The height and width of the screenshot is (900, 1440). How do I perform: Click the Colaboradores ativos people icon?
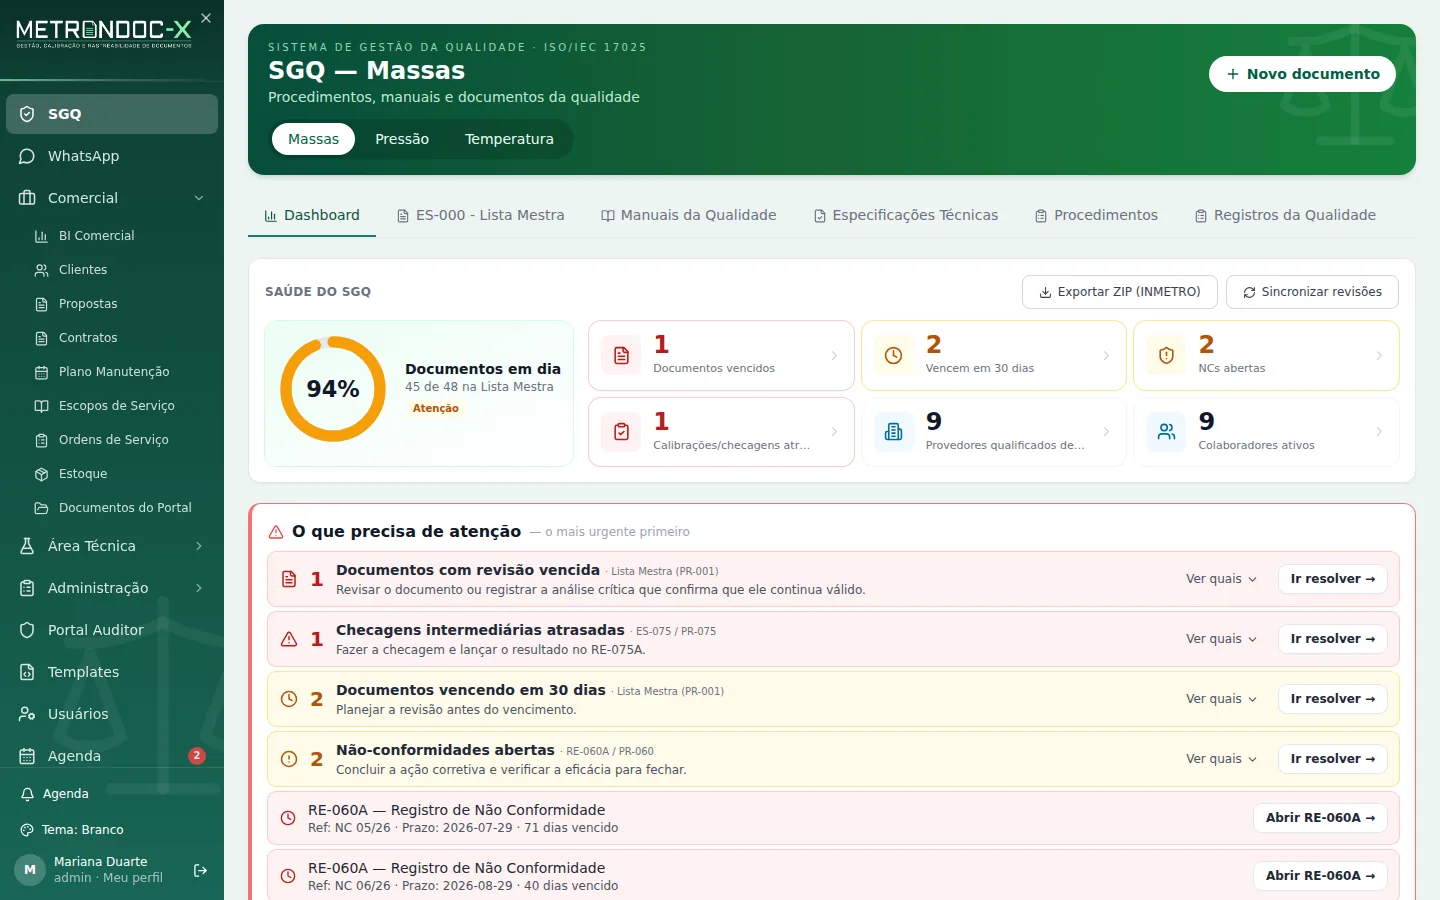[1166, 432]
